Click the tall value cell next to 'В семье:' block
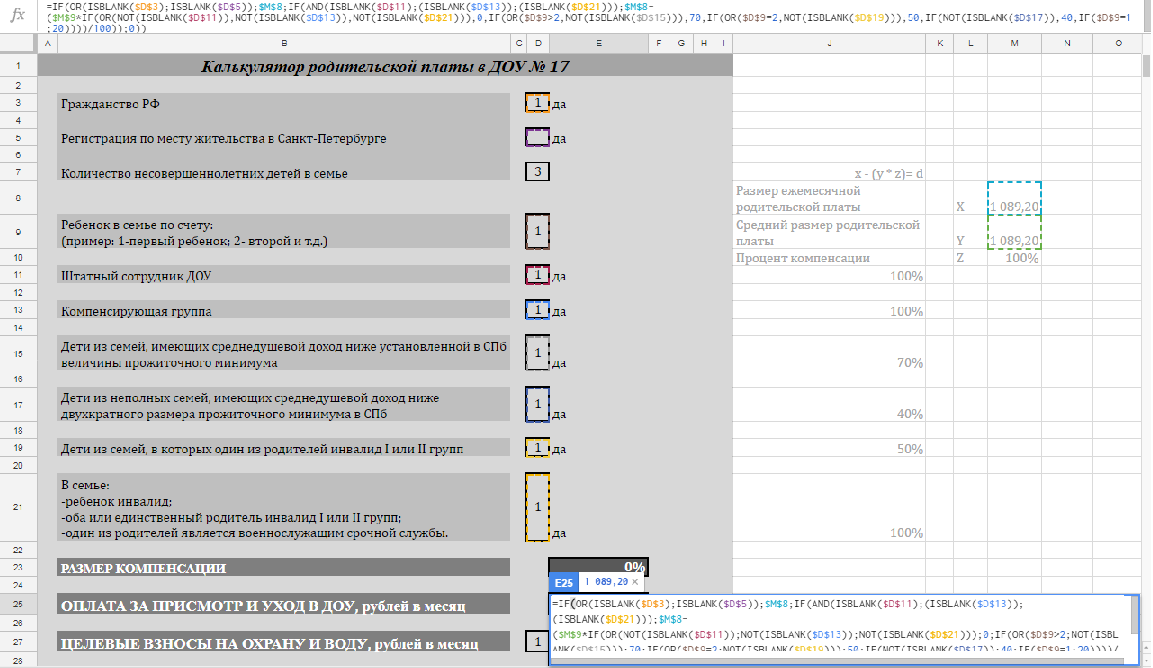 [x=538, y=507]
